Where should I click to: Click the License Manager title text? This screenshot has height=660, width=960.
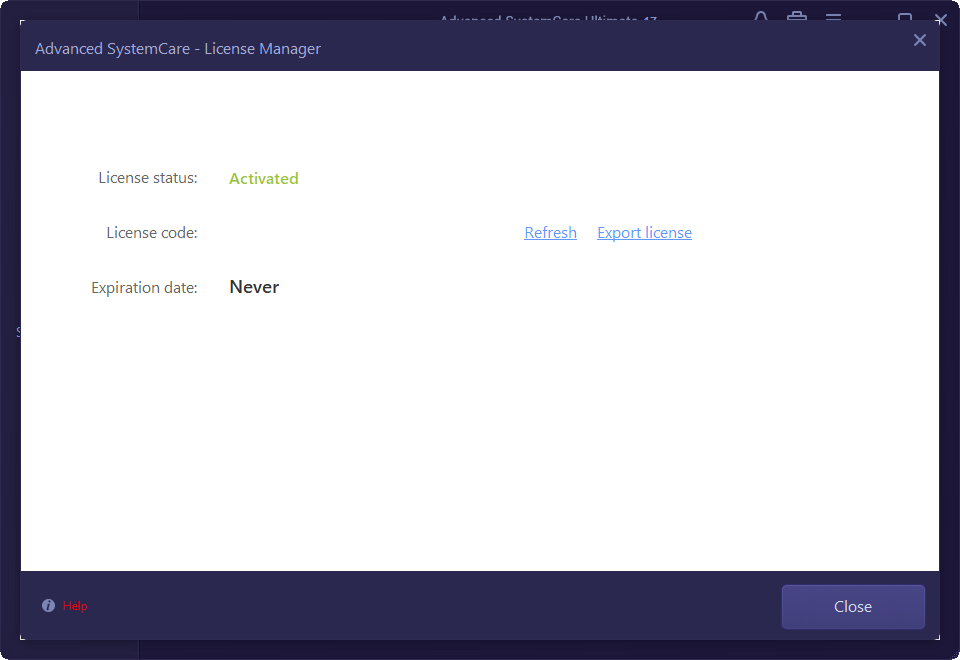[x=178, y=49]
